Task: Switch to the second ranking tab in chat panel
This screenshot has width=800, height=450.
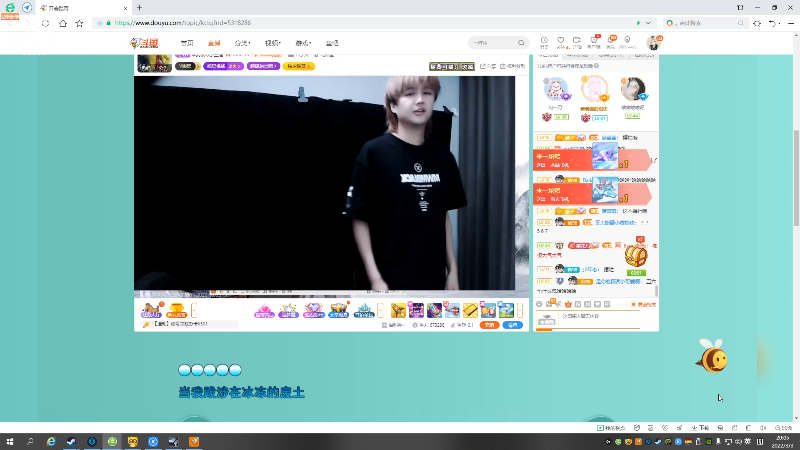Action: point(577,55)
